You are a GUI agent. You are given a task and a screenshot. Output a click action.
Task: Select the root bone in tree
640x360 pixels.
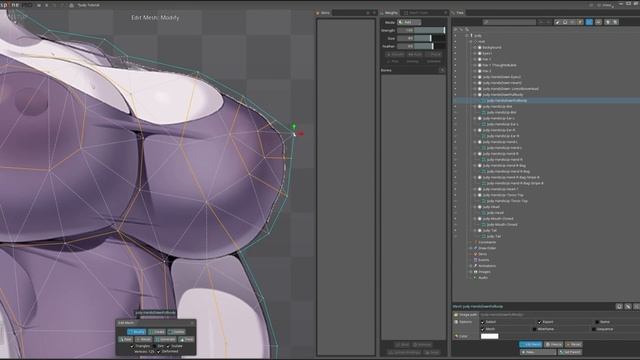coord(482,42)
